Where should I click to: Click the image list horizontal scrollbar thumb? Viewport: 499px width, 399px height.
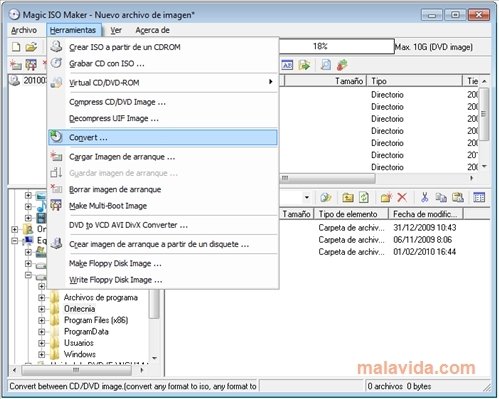[x=327, y=178]
